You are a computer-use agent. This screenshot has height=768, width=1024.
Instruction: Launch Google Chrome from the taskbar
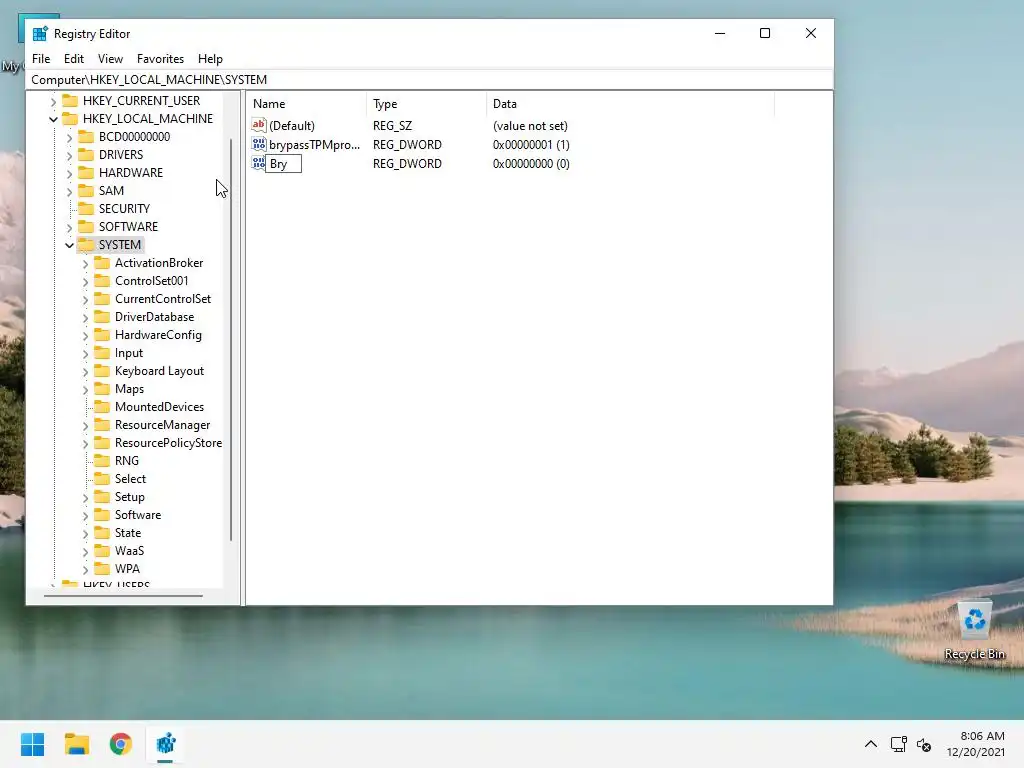pyautogui.click(x=121, y=744)
